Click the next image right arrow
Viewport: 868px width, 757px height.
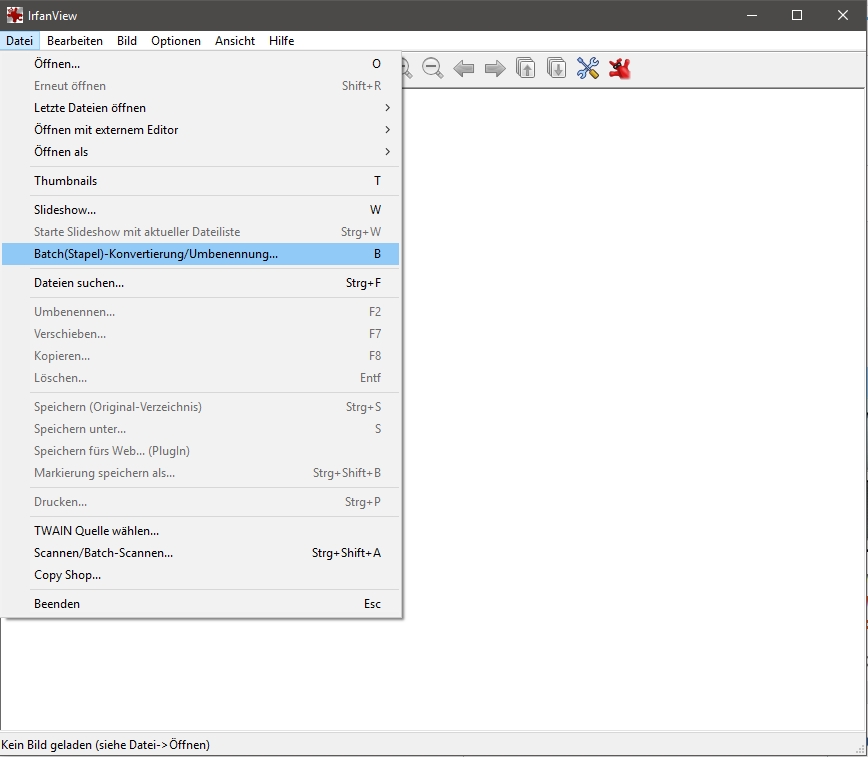(495, 69)
